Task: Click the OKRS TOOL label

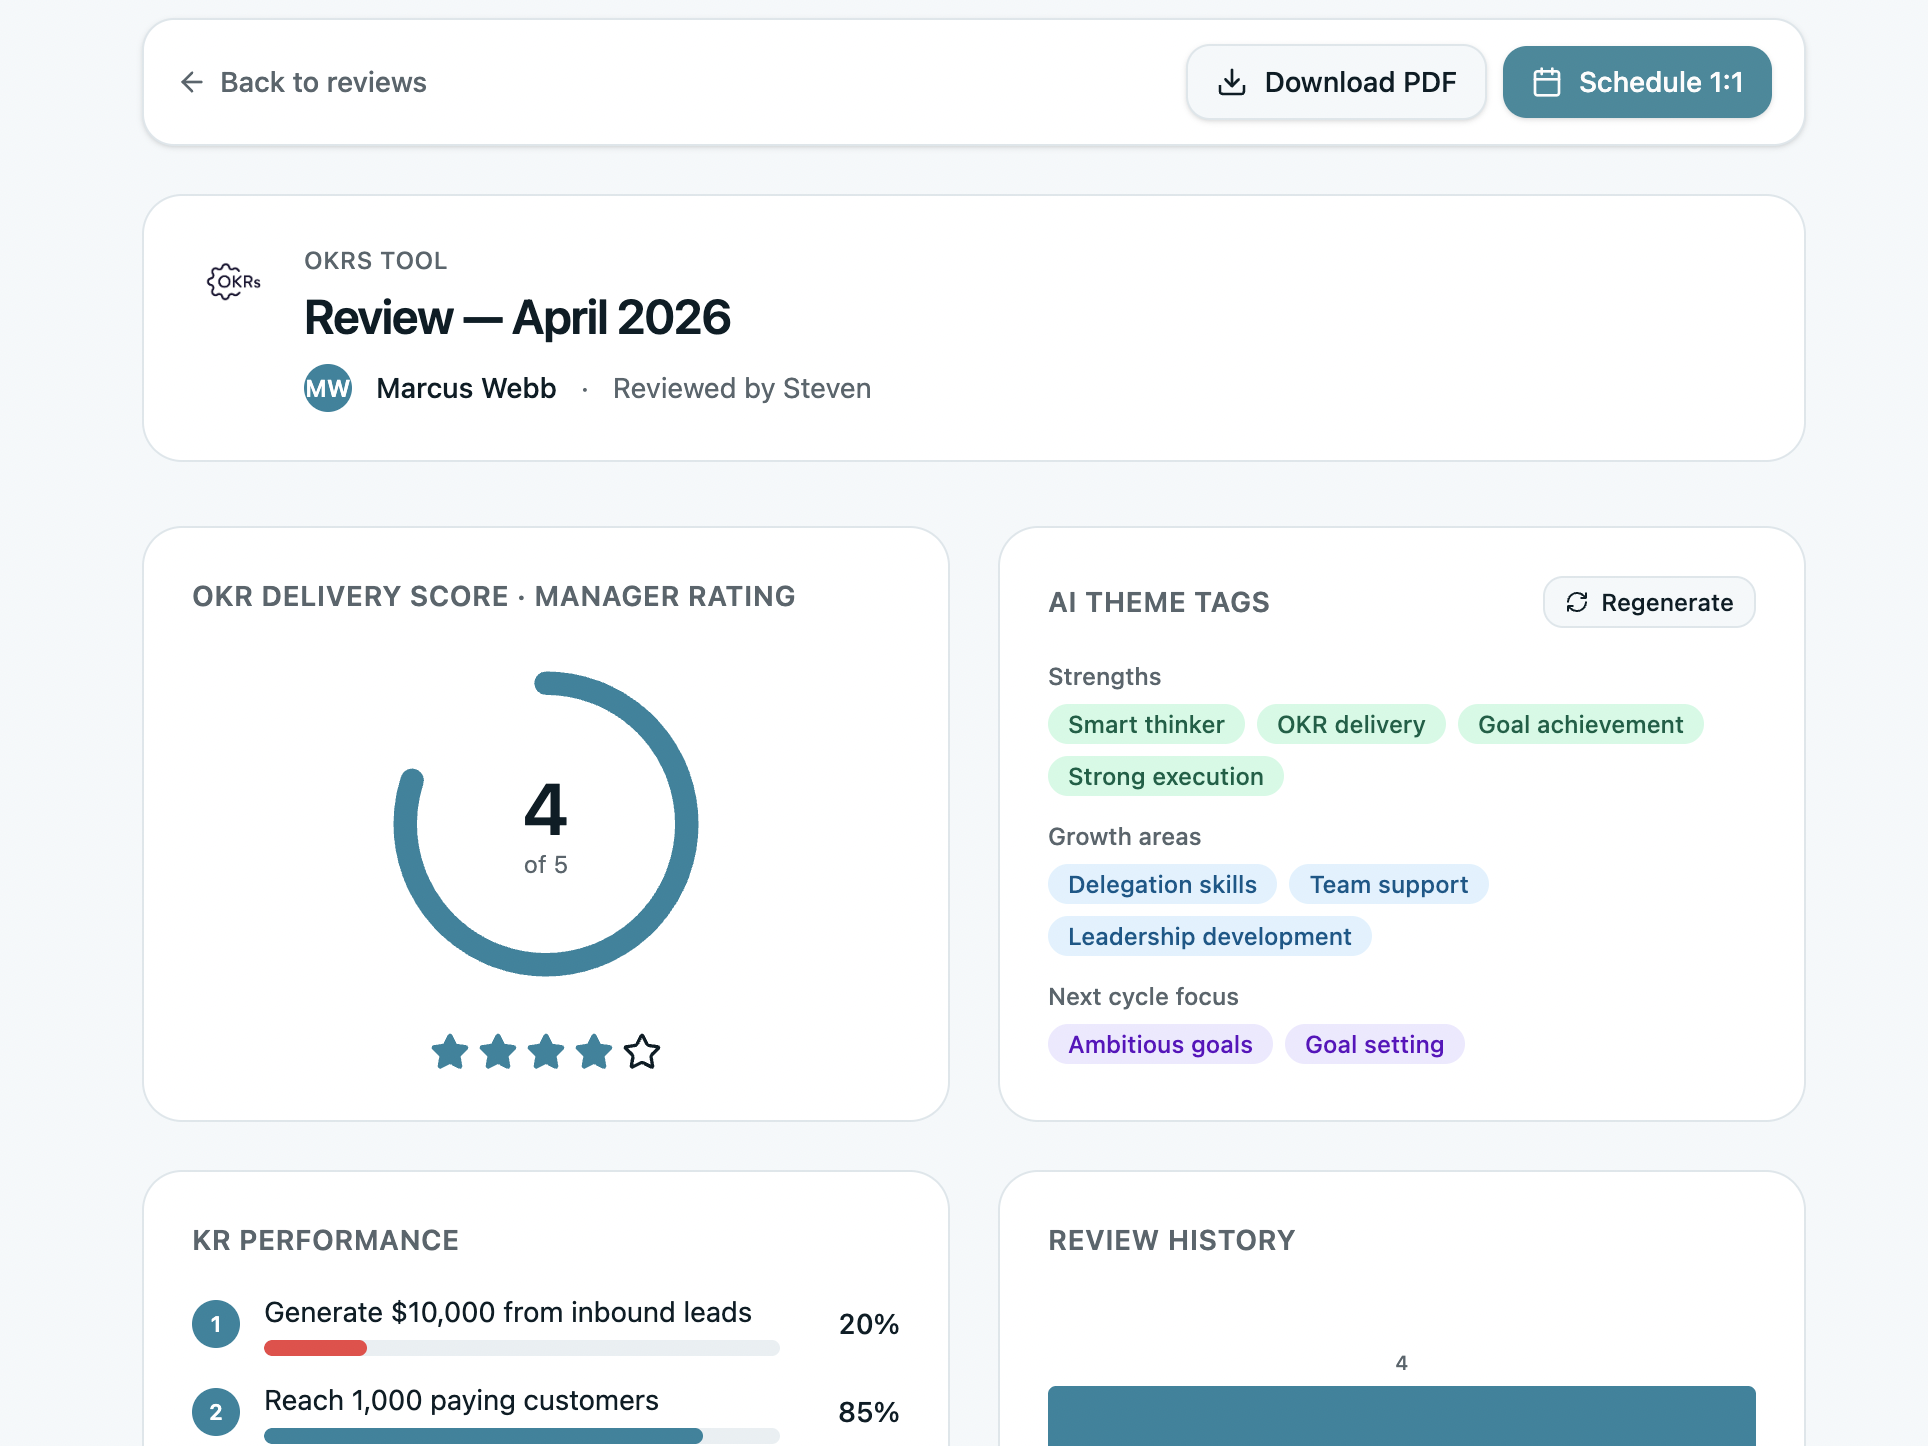Action: pos(375,260)
